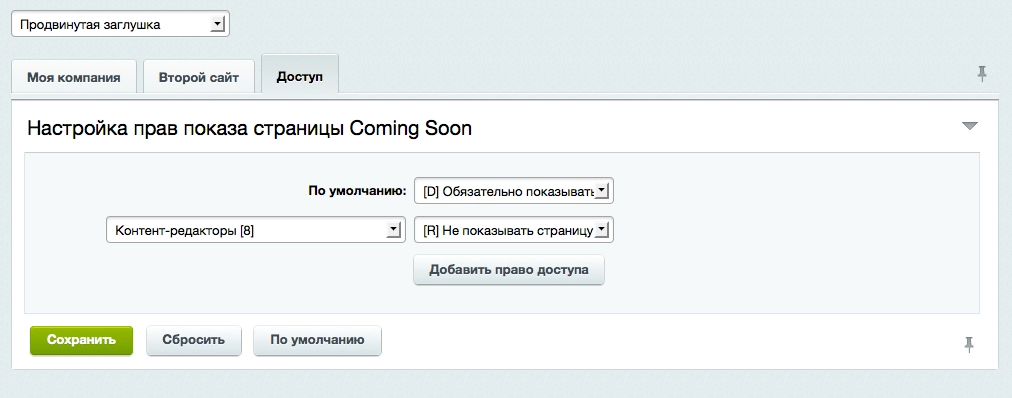Click Добавить право доступа button

pyautogui.click(x=509, y=270)
